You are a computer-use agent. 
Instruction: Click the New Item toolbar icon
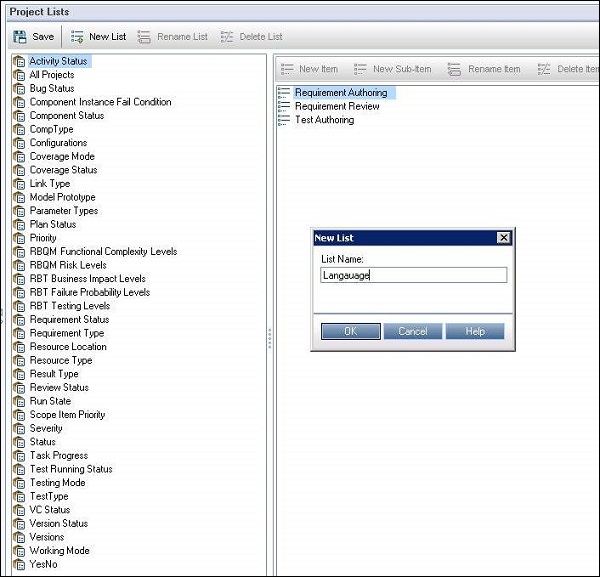click(287, 69)
